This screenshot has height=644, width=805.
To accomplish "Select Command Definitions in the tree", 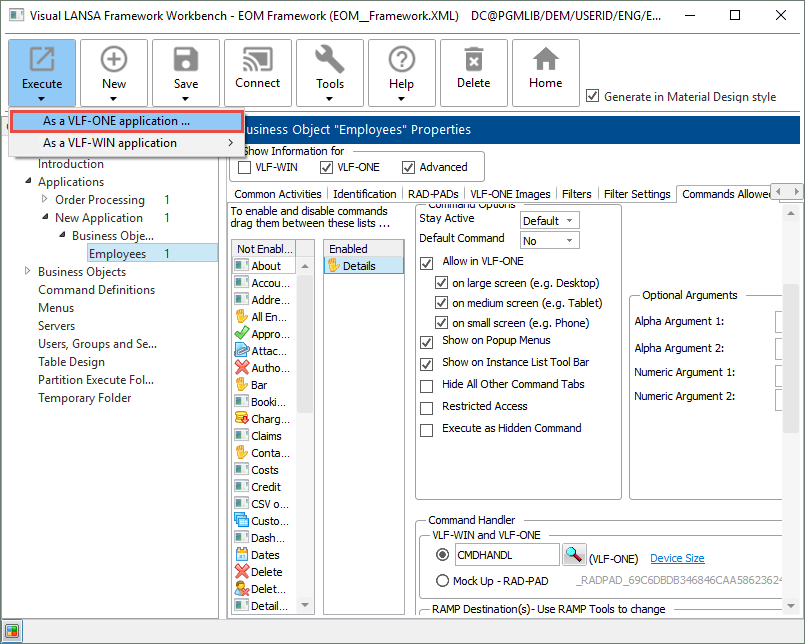I will click(x=97, y=290).
